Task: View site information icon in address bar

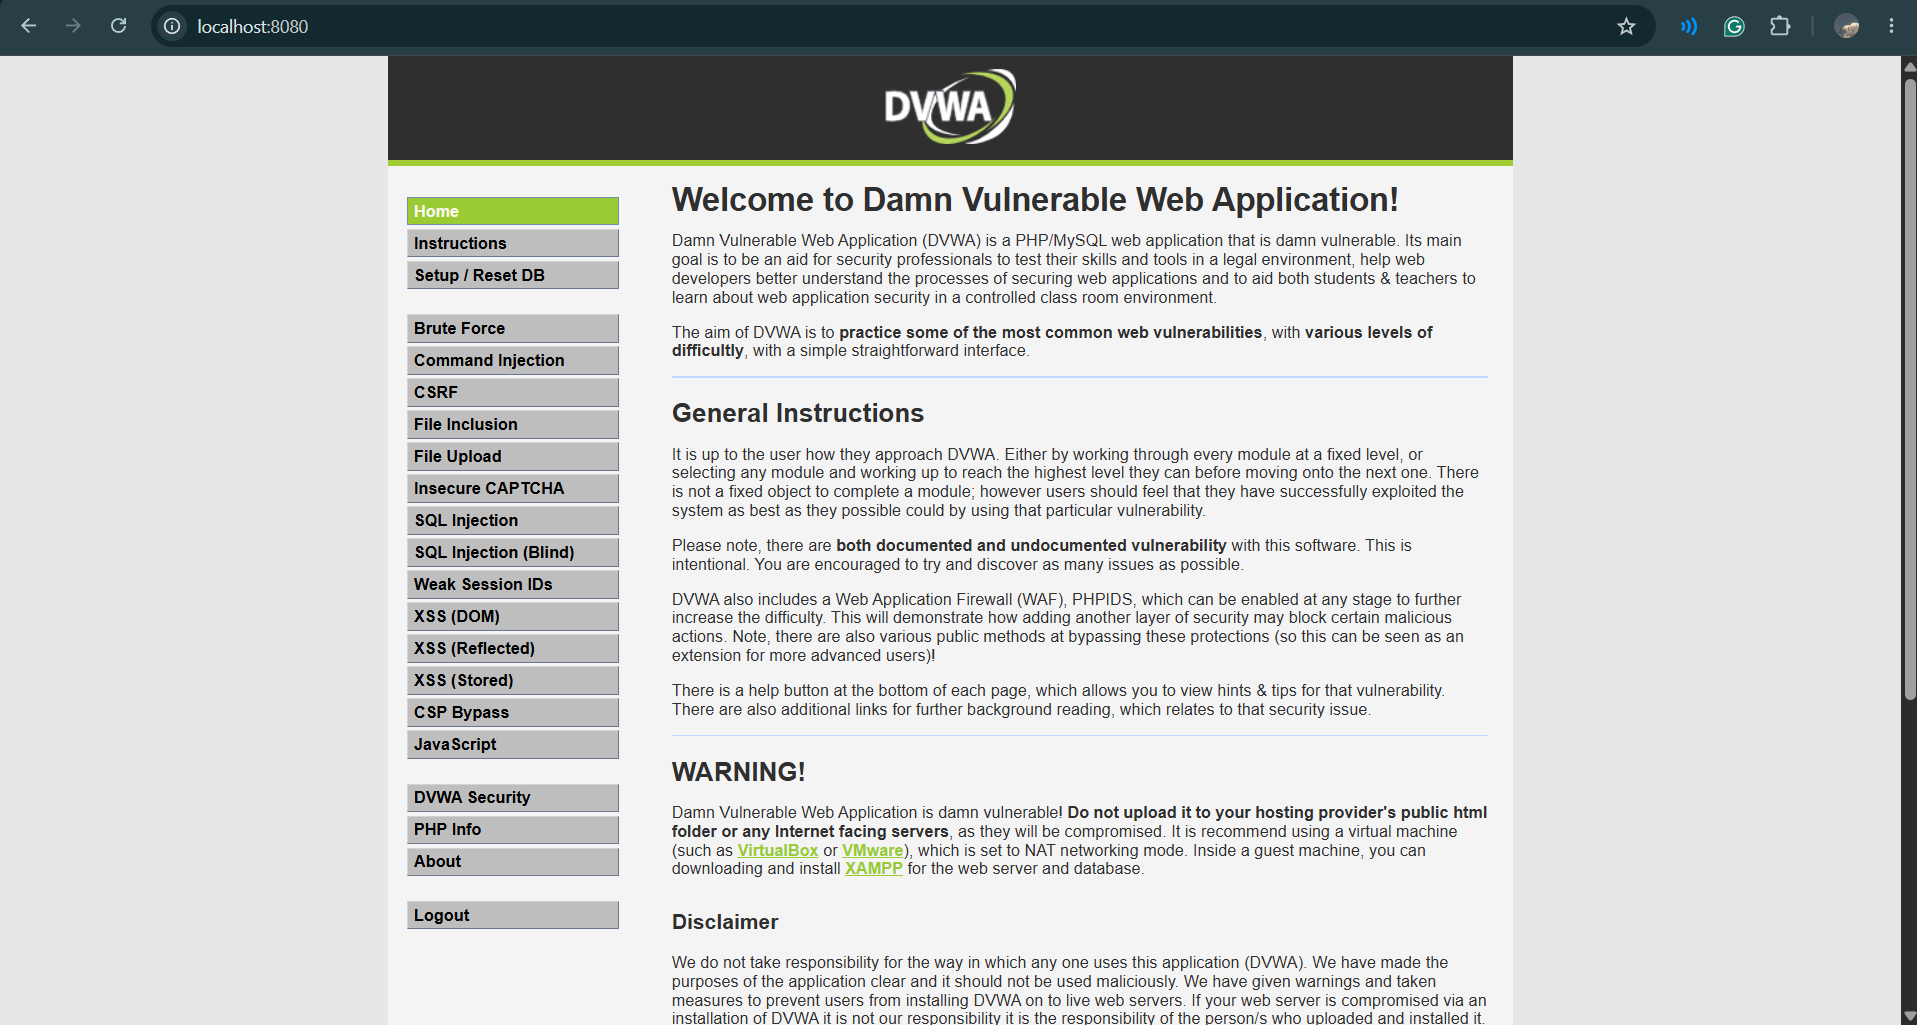Action: [172, 26]
